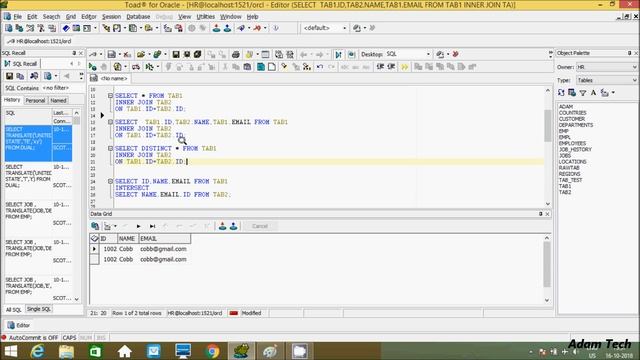The height and width of the screenshot is (360, 640).
Task: Select the <no name> editor tab
Action: point(110,78)
